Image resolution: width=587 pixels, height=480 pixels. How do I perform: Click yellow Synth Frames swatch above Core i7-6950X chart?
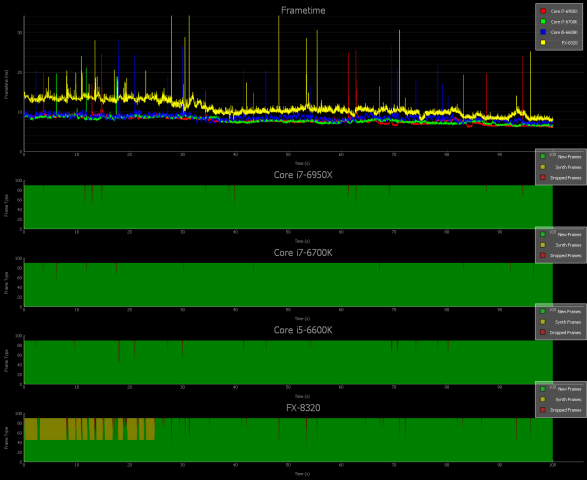pyautogui.click(x=543, y=167)
